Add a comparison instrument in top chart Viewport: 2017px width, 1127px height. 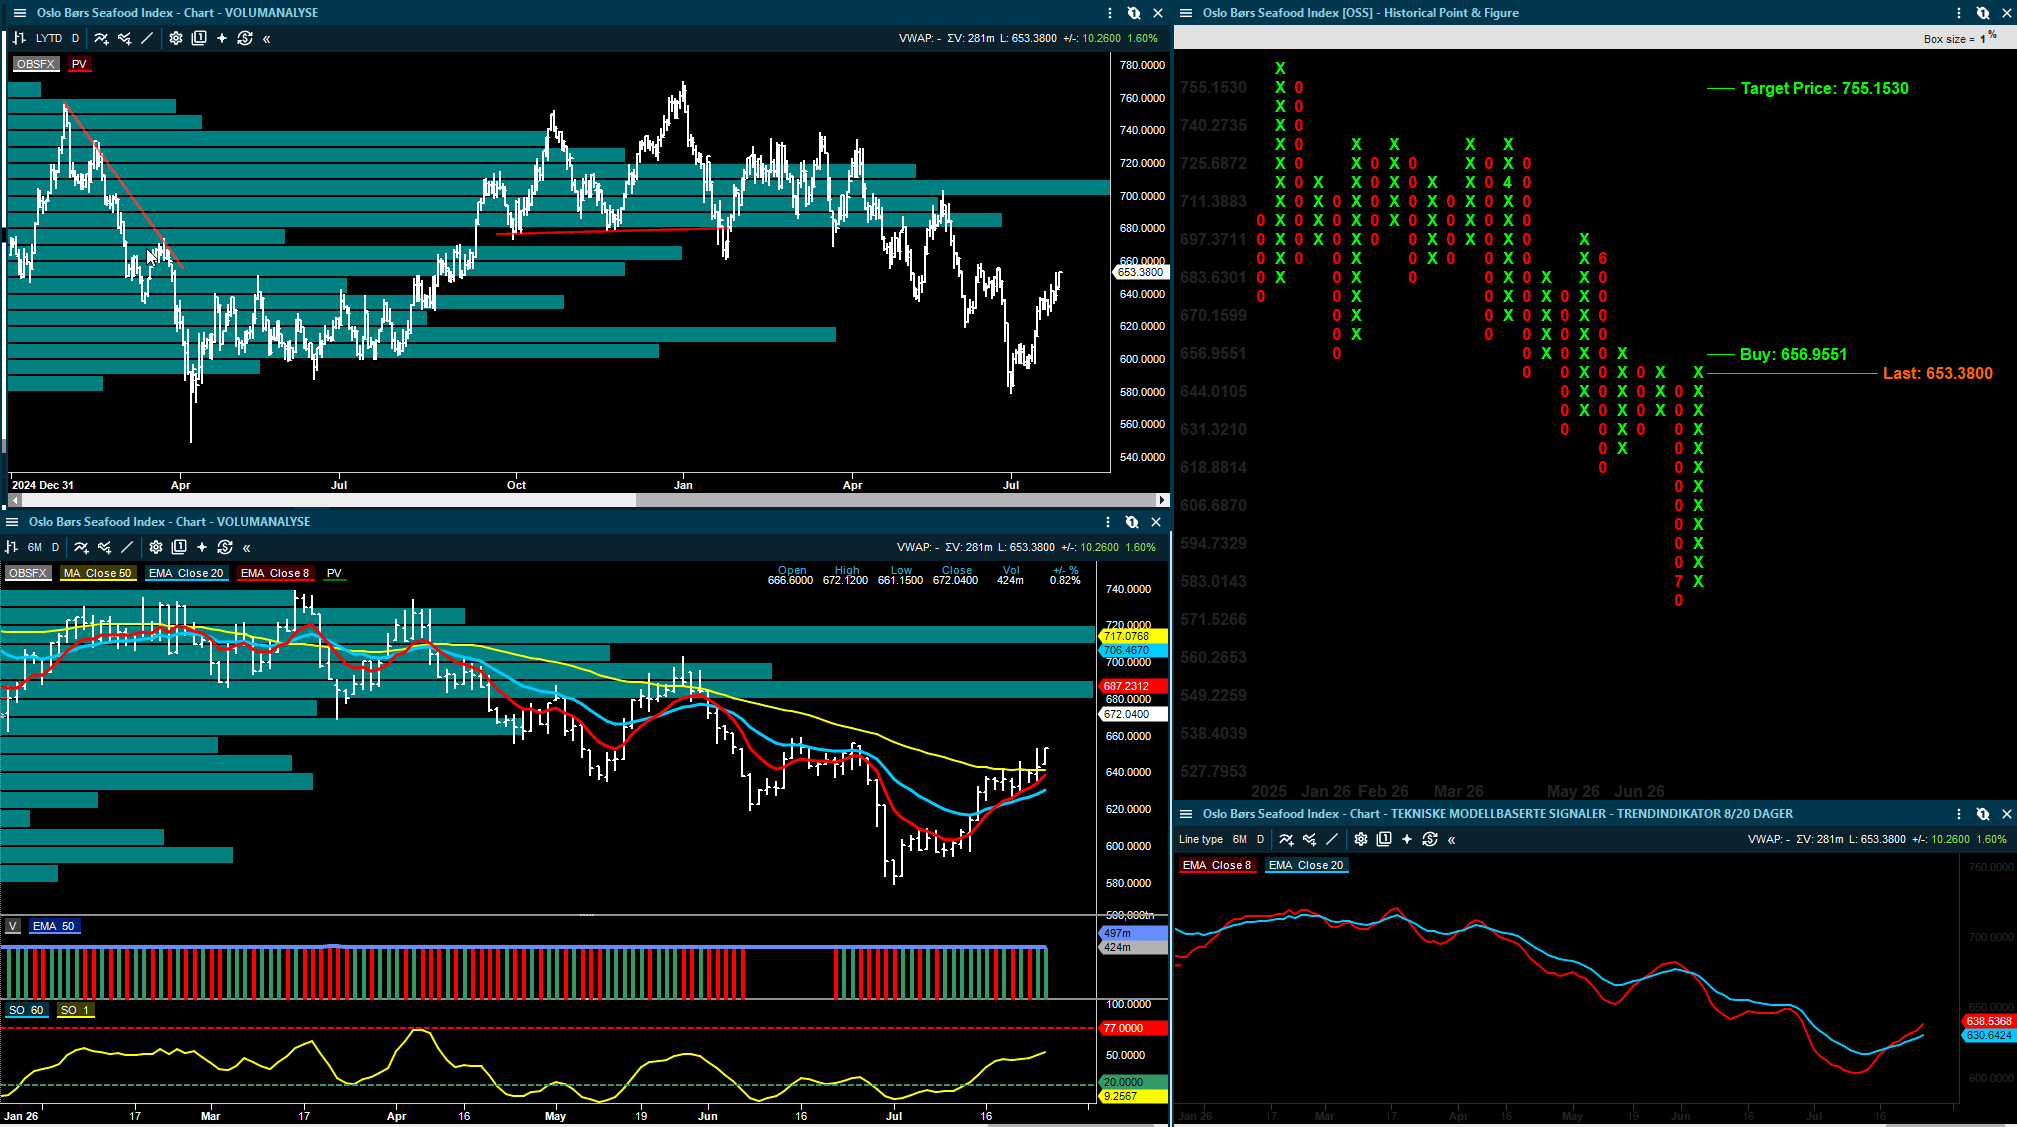(124, 38)
